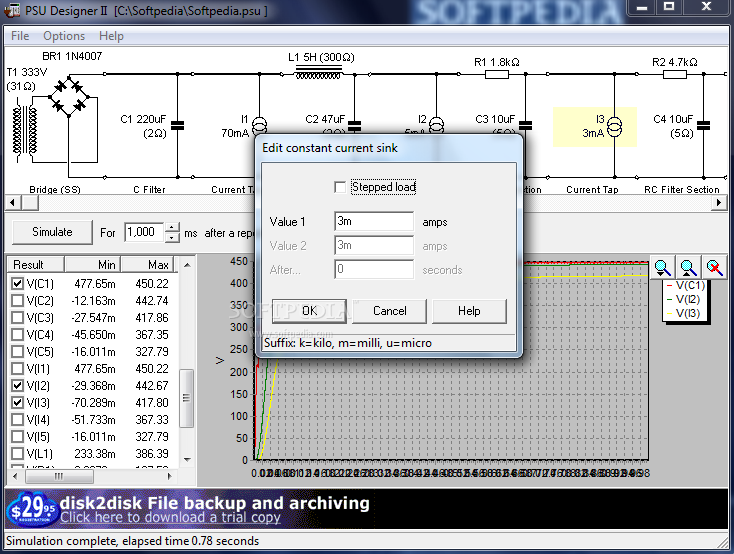The width and height of the screenshot is (734, 554).
Task: Click 'RC Filter Section' label
Action: point(682,189)
